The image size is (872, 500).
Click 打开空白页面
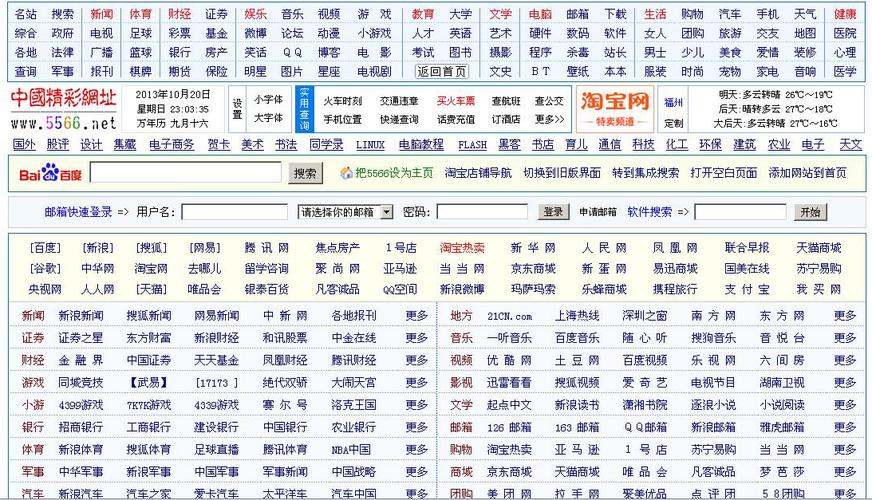[724, 173]
